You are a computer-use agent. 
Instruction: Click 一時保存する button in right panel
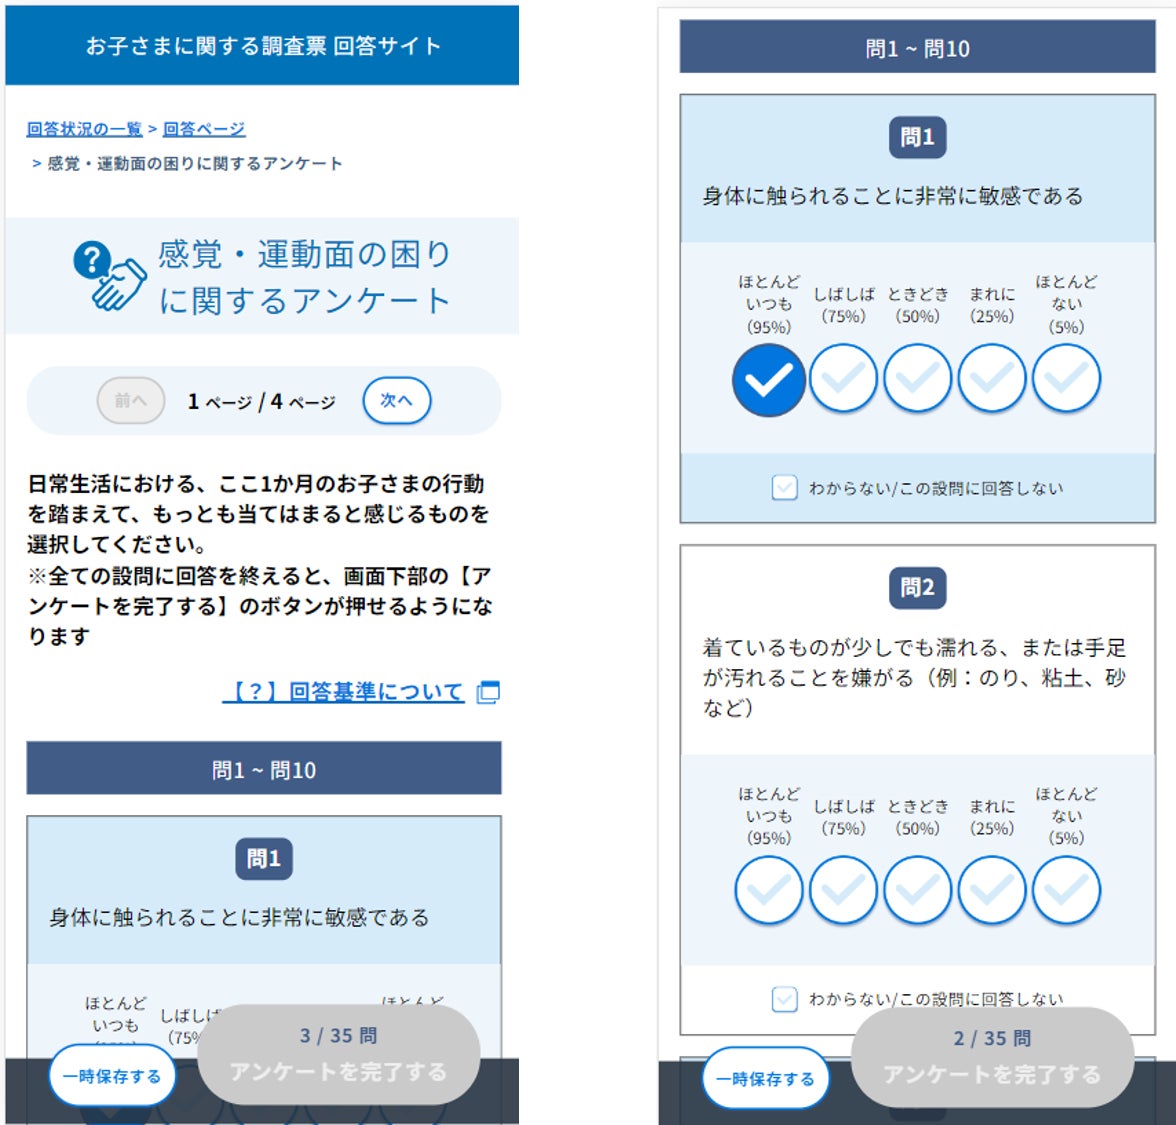pos(766,1078)
